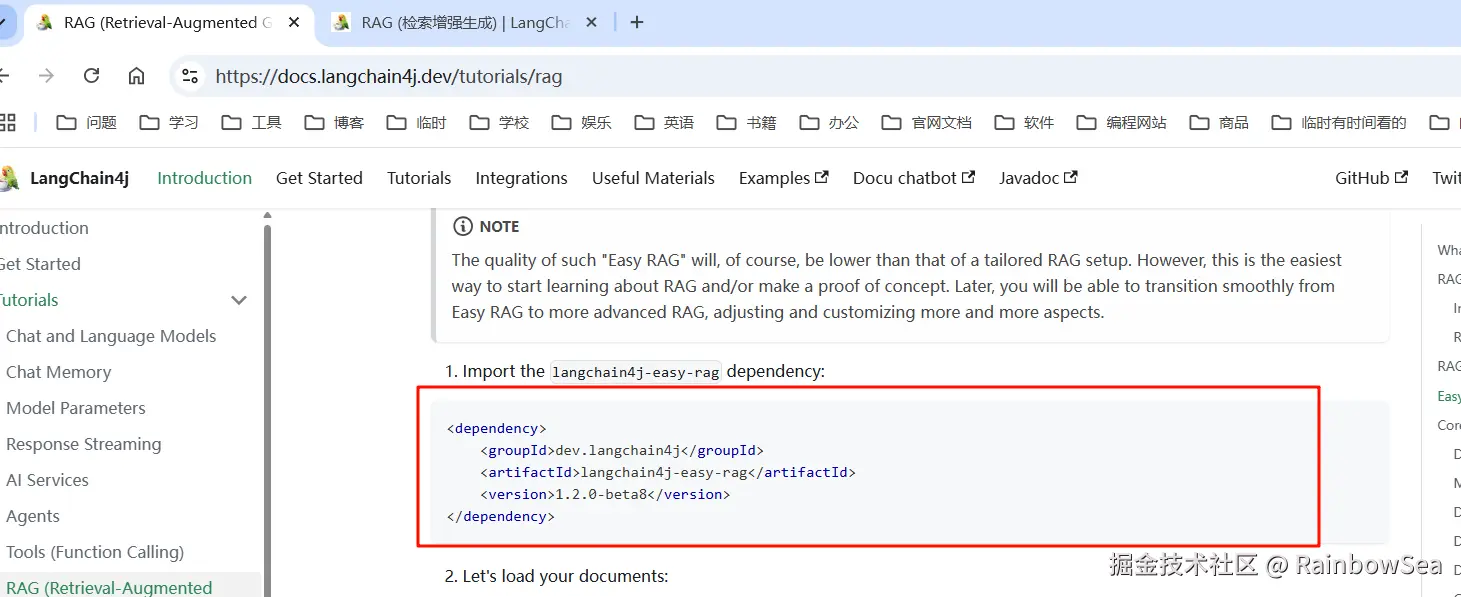Viewport: 1461px width, 597px height.
Task: Follow the Examples external link
Action: 783,178
